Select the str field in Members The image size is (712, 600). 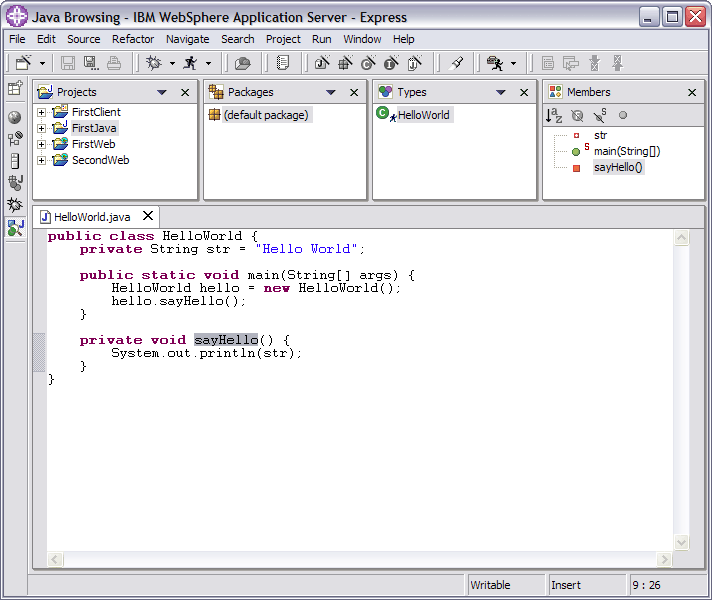pyautogui.click(x=600, y=135)
